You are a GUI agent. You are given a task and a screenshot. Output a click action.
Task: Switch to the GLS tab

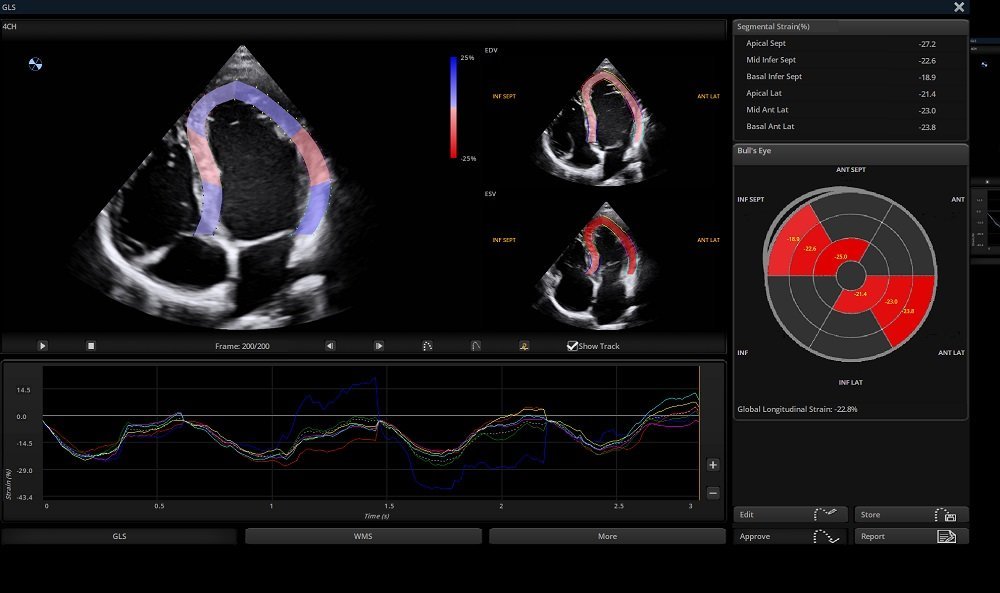pos(119,537)
